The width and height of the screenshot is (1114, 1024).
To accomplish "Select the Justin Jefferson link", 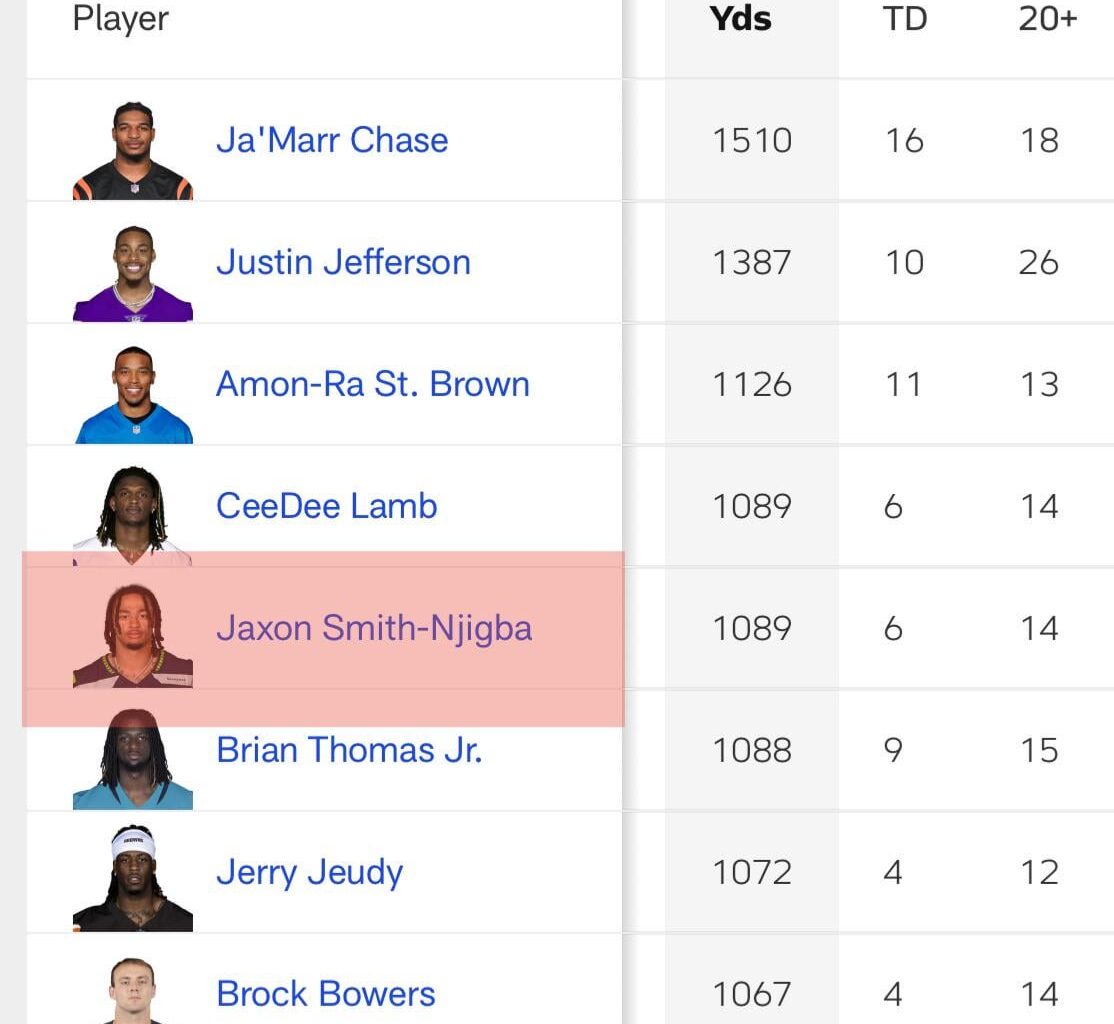I will tap(343, 262).
